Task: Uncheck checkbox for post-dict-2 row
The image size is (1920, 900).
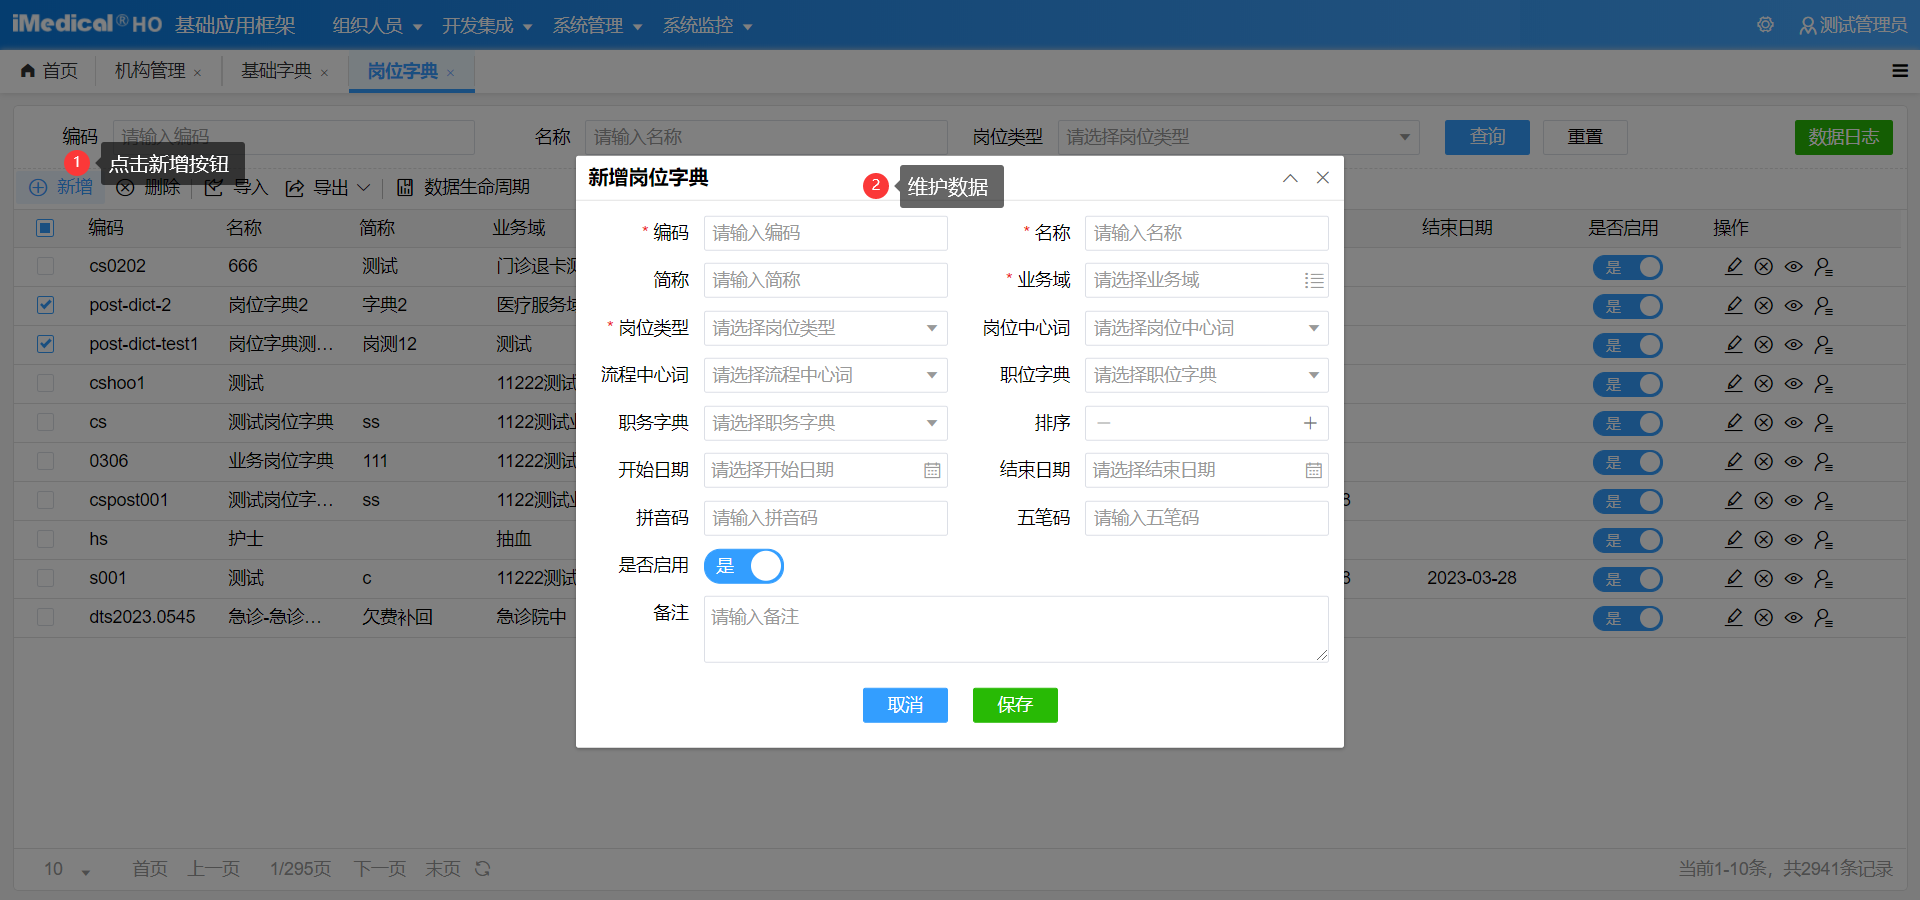Action: (45, 305)
